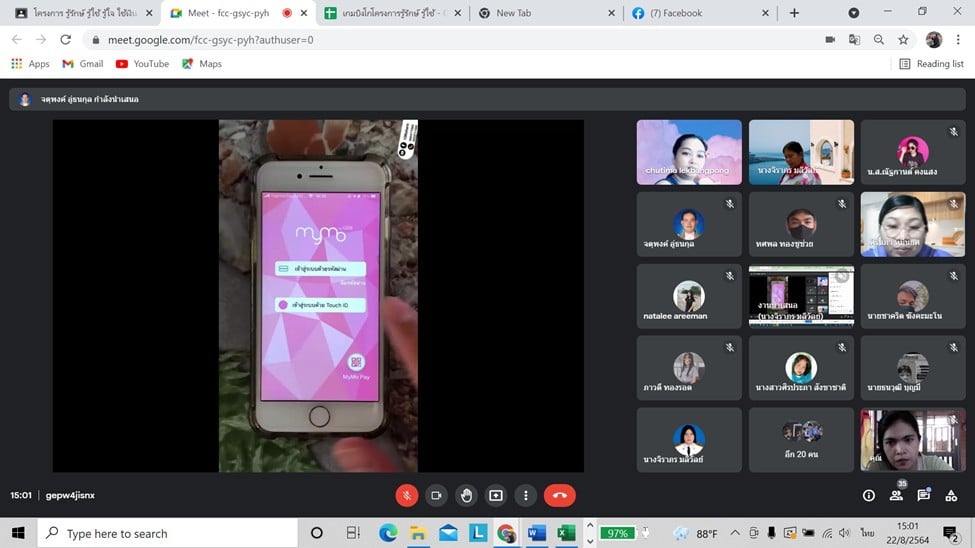The width and height of the screenshot is (975, 548).
Task: Open Task View in taskbar
Action: (x=353, y=533)
